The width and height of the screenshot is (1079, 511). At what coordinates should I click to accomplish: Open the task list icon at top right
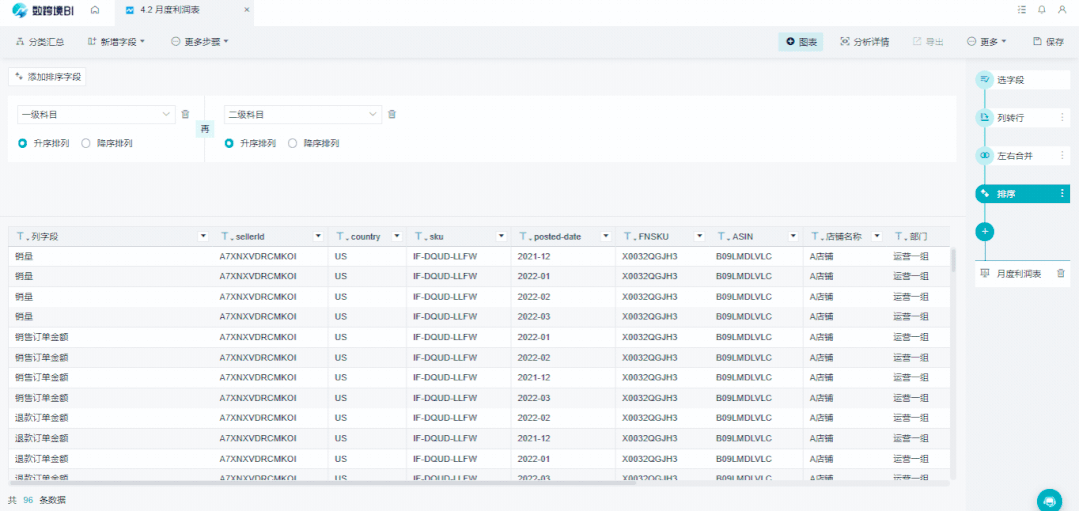[x=1022, y=10]
